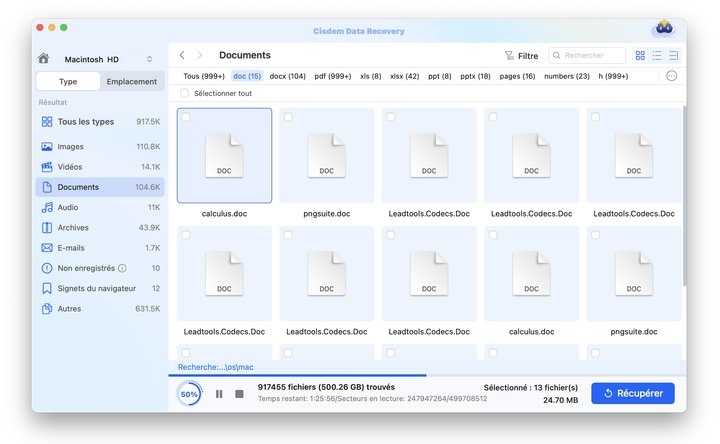Switch to grid thumbnail view
The width and height of the screenshot is (720, 444).
640,56
